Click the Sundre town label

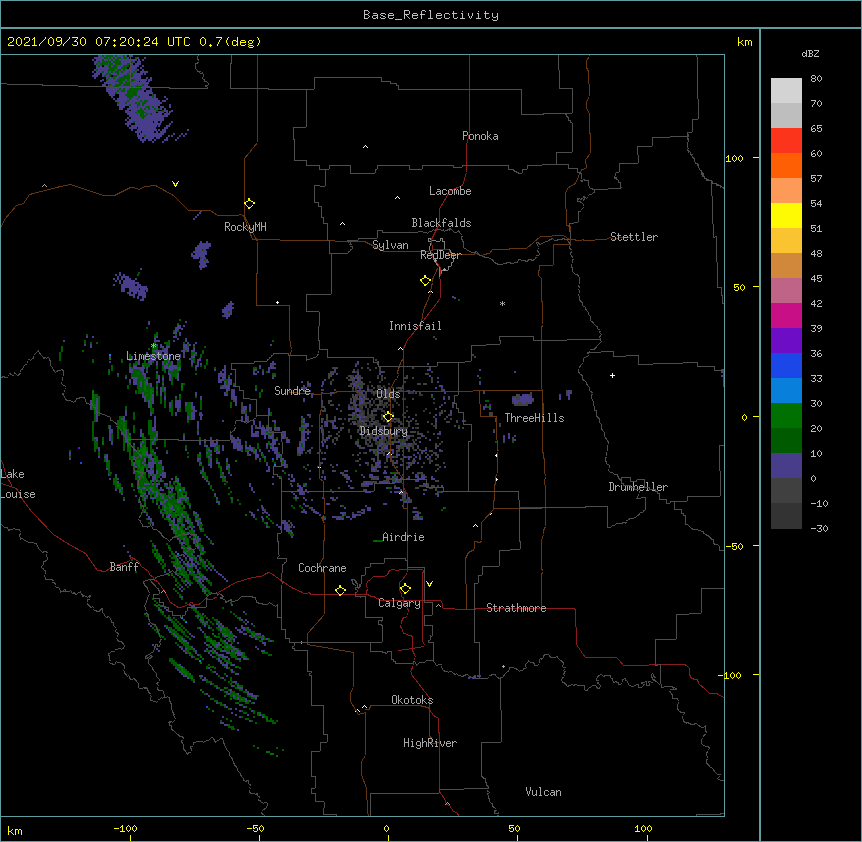pos(292,391)
